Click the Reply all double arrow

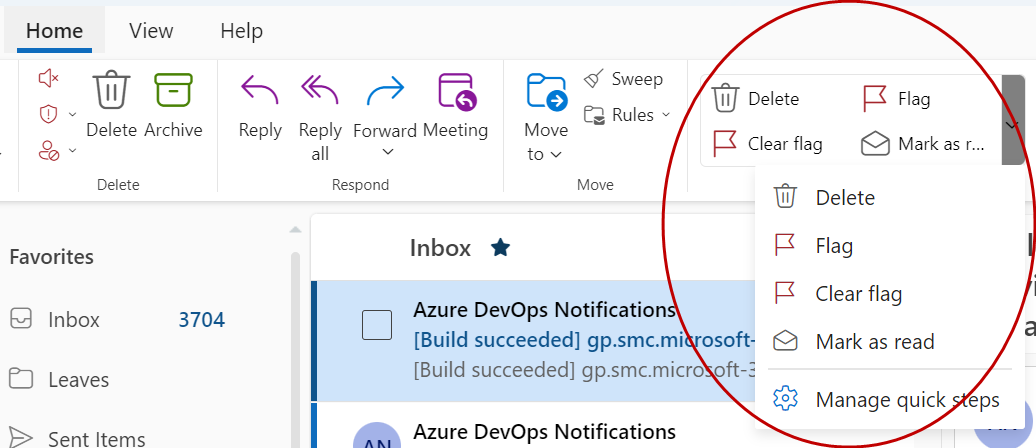[320, 91]
